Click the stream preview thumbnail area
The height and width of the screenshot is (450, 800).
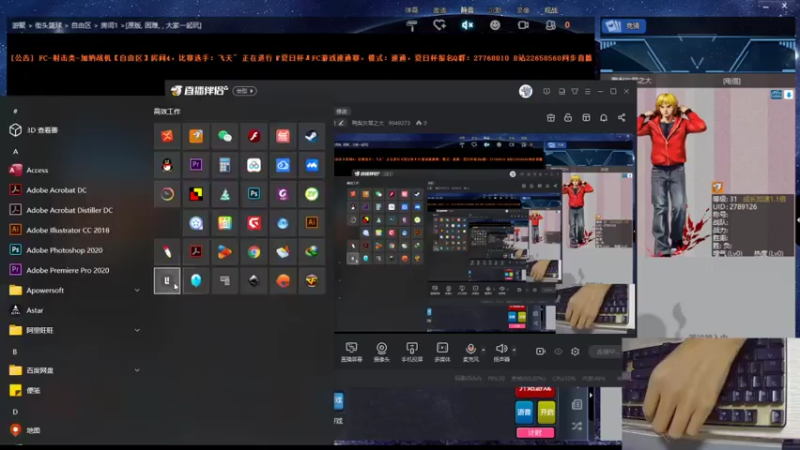pos(485,234)
